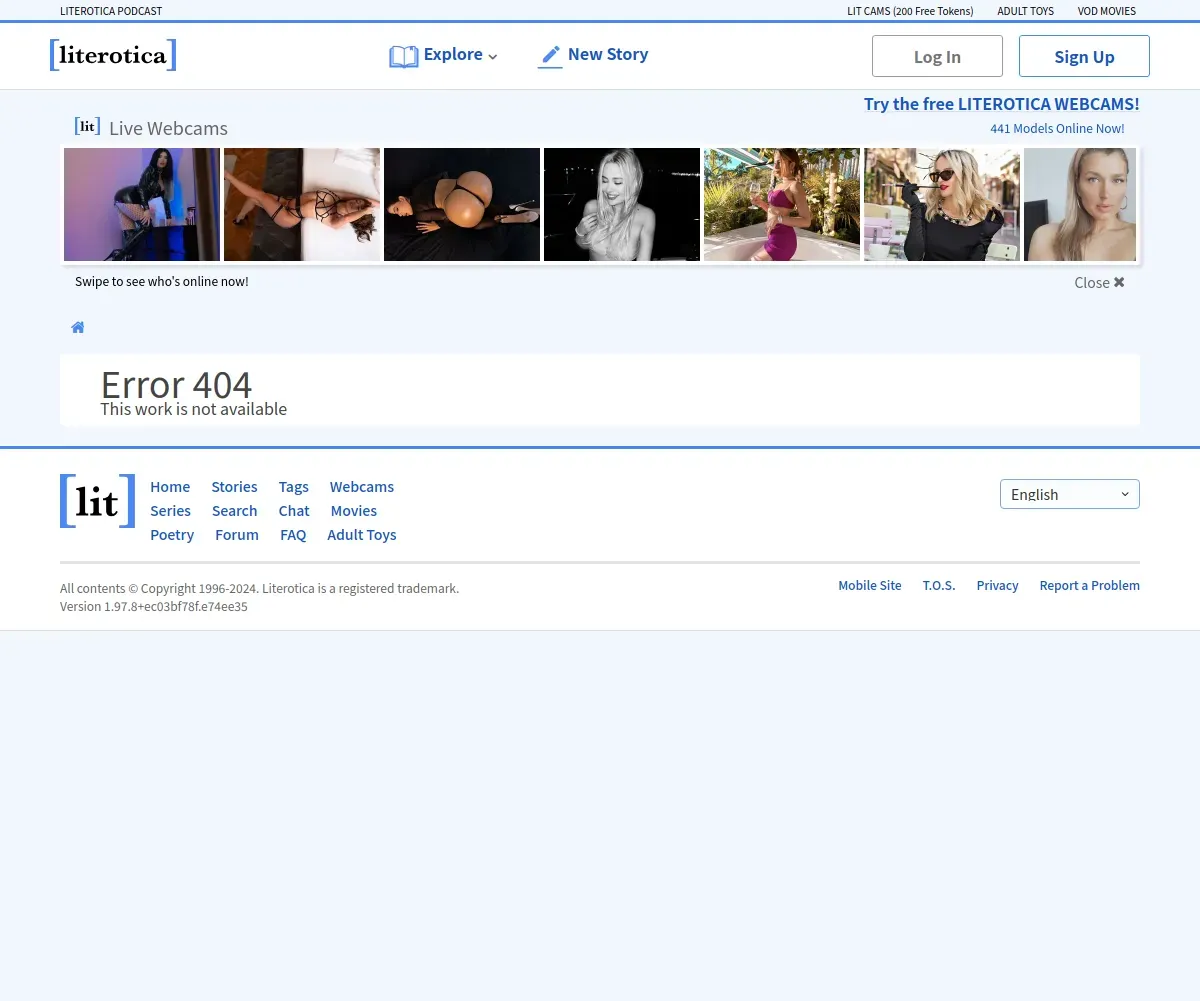
Task: Open Poetry in the footer
Action: pos(172,535)
